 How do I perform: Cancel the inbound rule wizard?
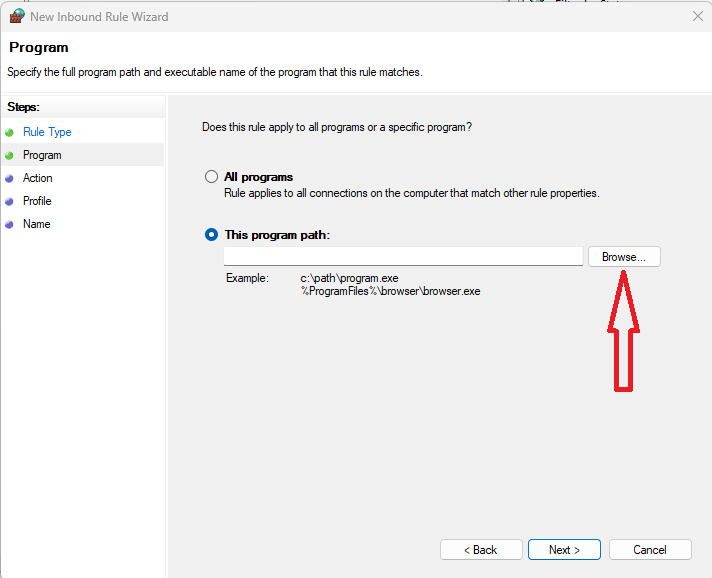pos(649,550)
